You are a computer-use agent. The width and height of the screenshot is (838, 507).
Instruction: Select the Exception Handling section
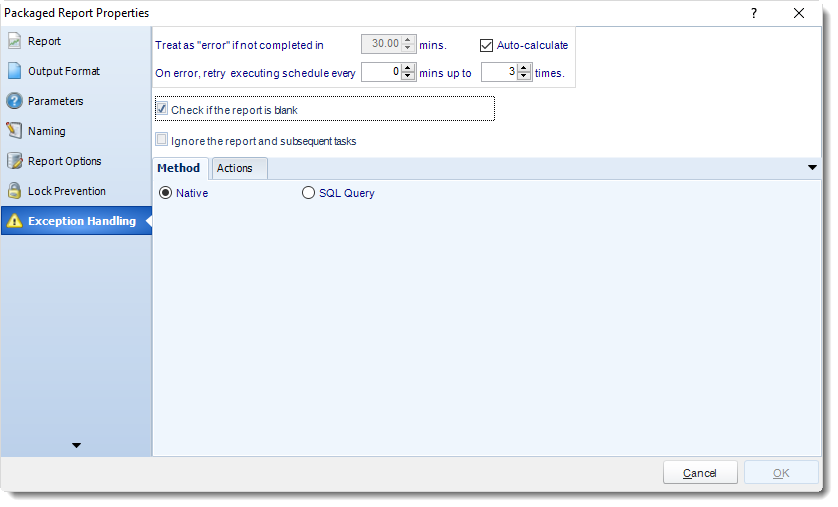(x=76, y=221)
